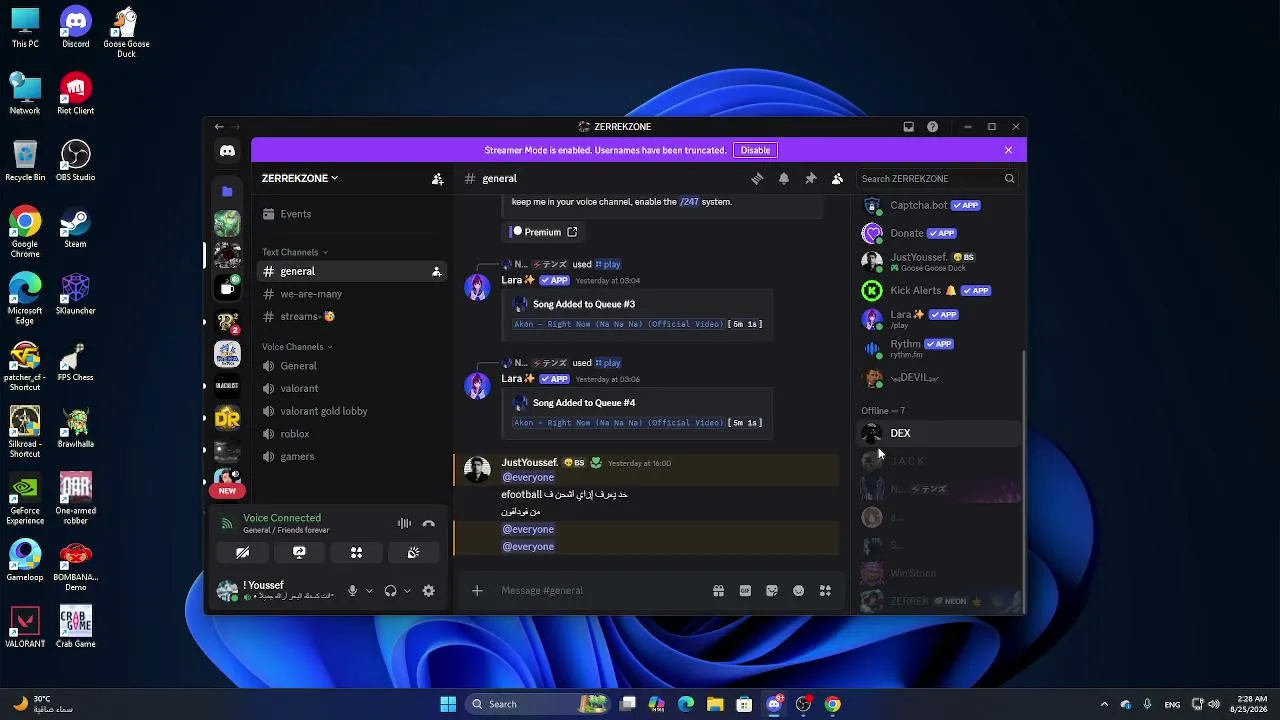
Task: Open the Windows Start menu
Action: (x=448, y=704)
